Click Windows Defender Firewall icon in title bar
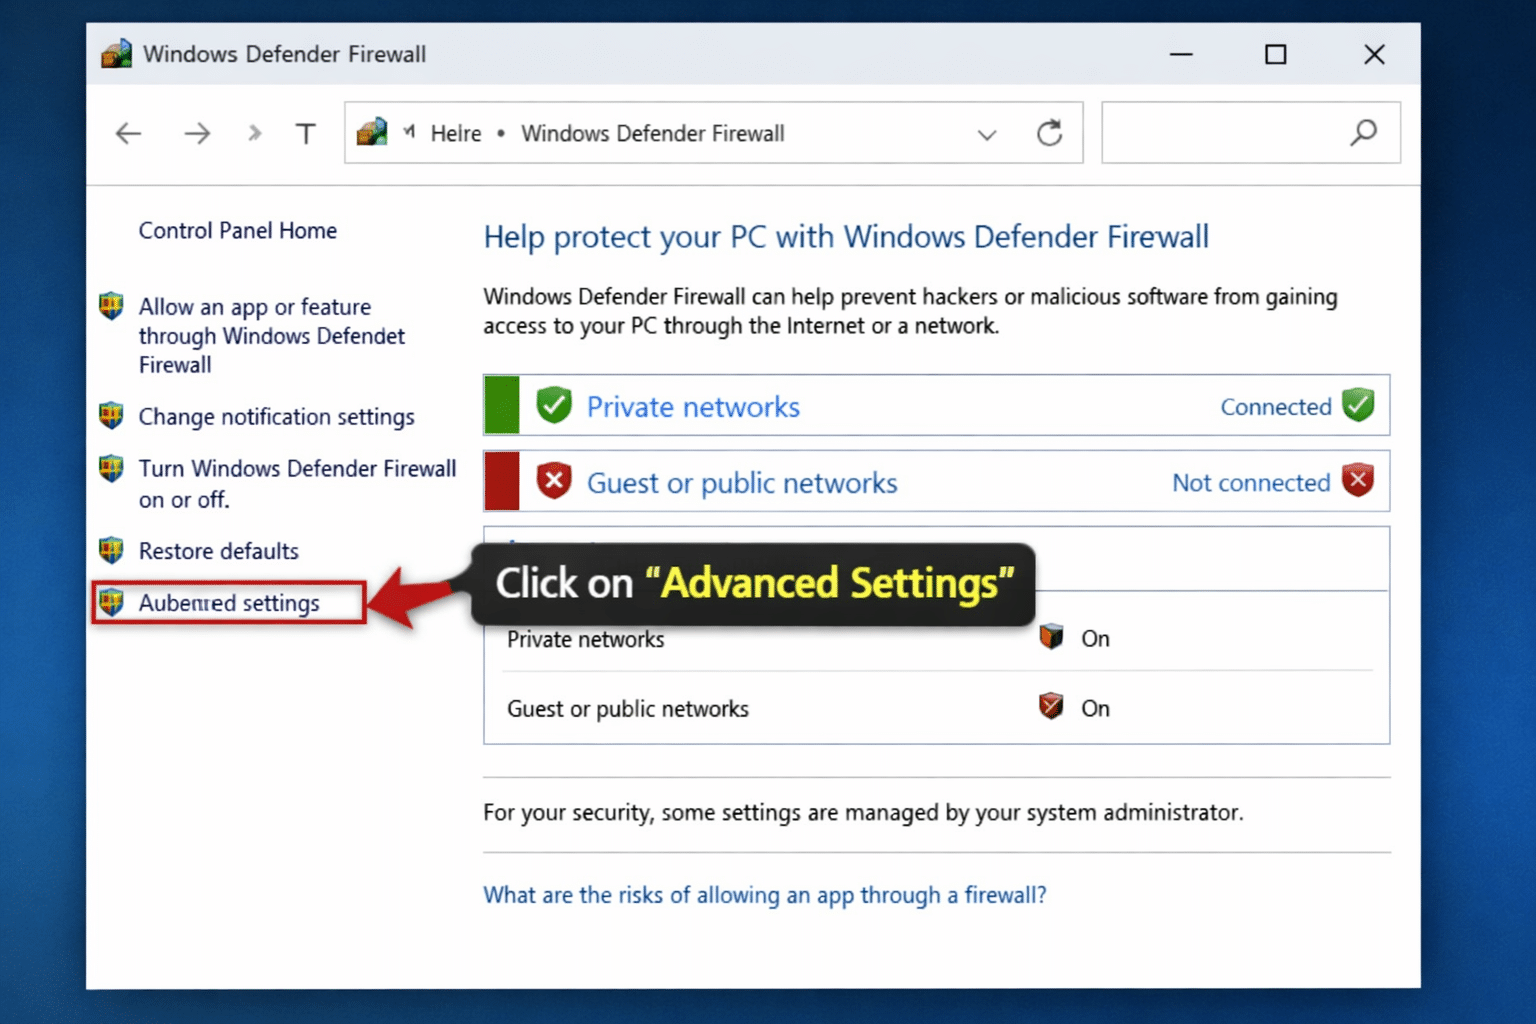 pos(117,53)
